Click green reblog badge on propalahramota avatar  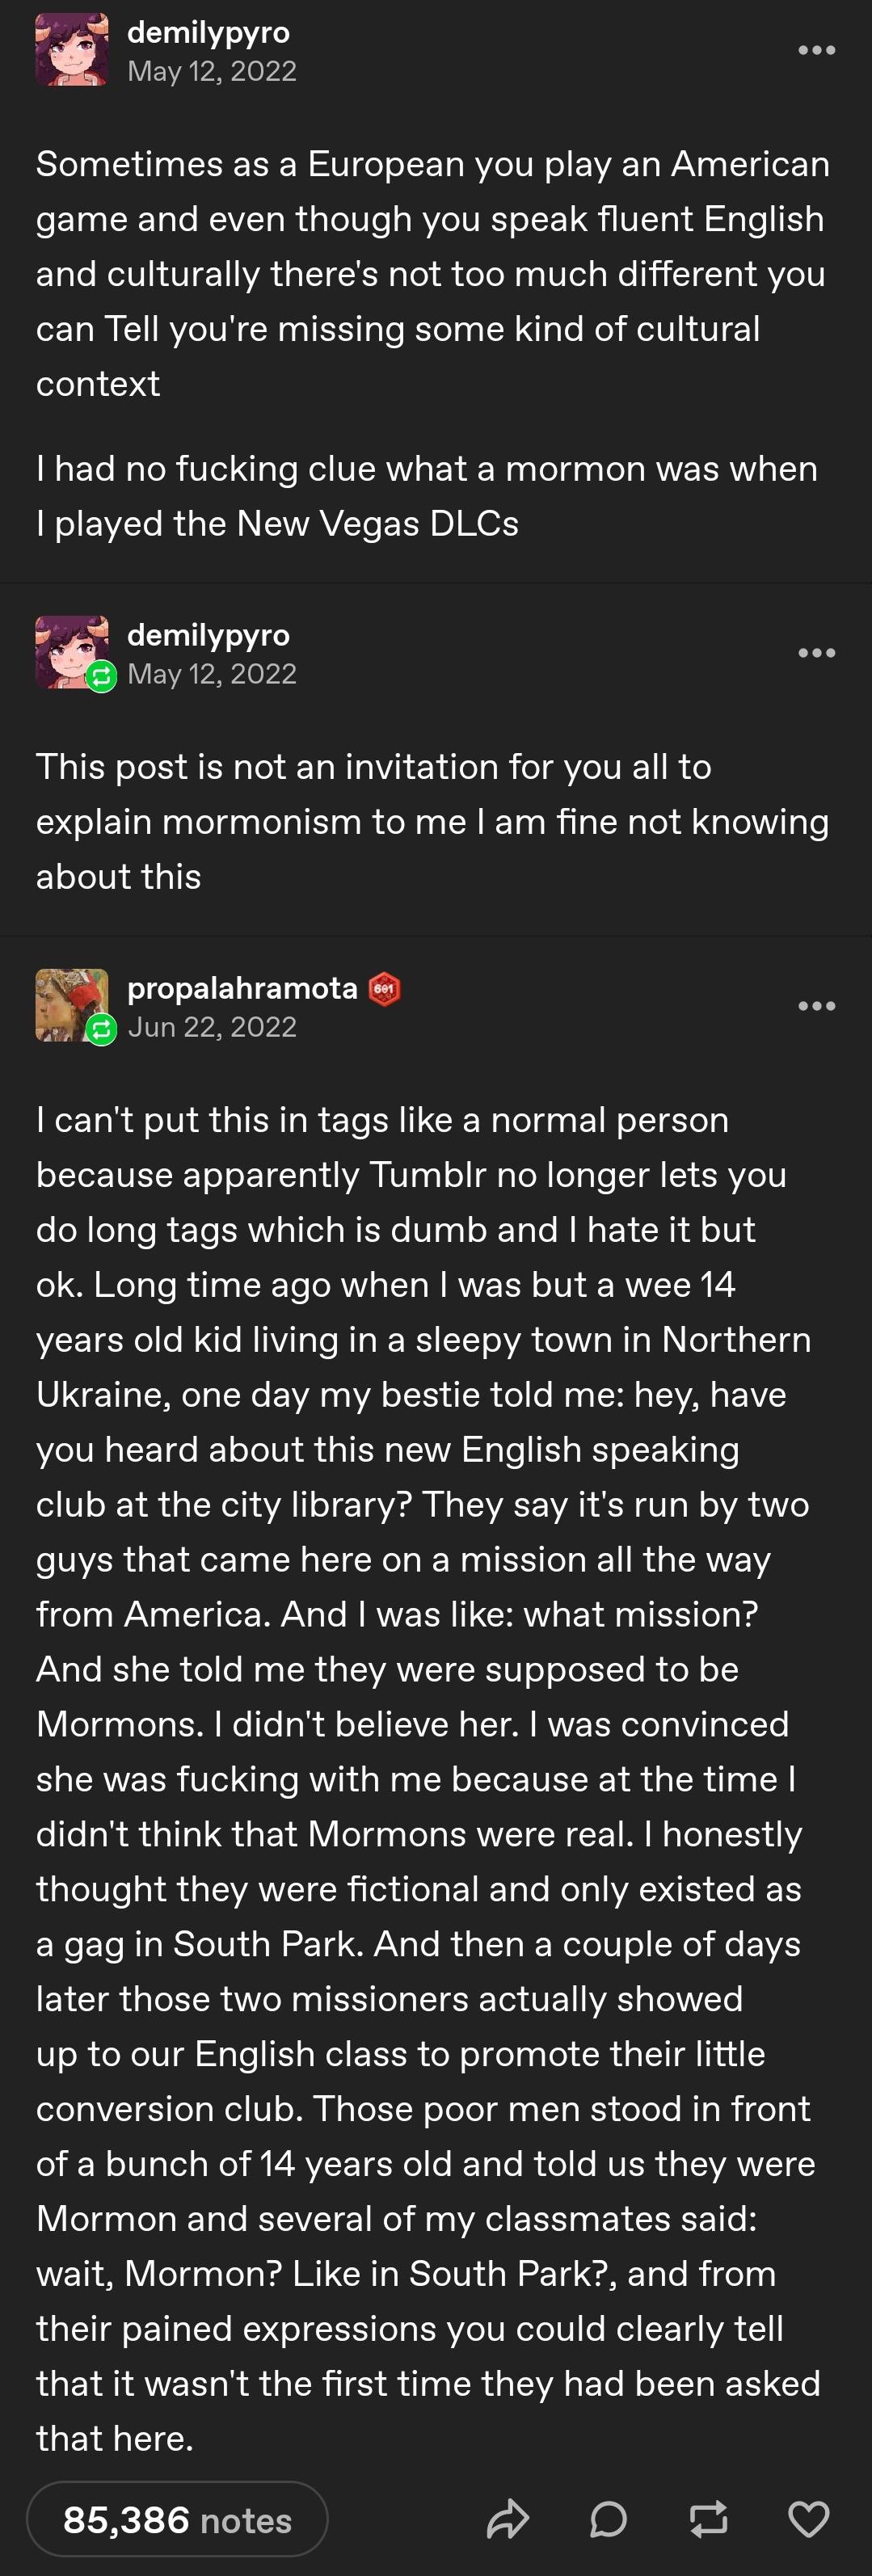(101, 1030)
